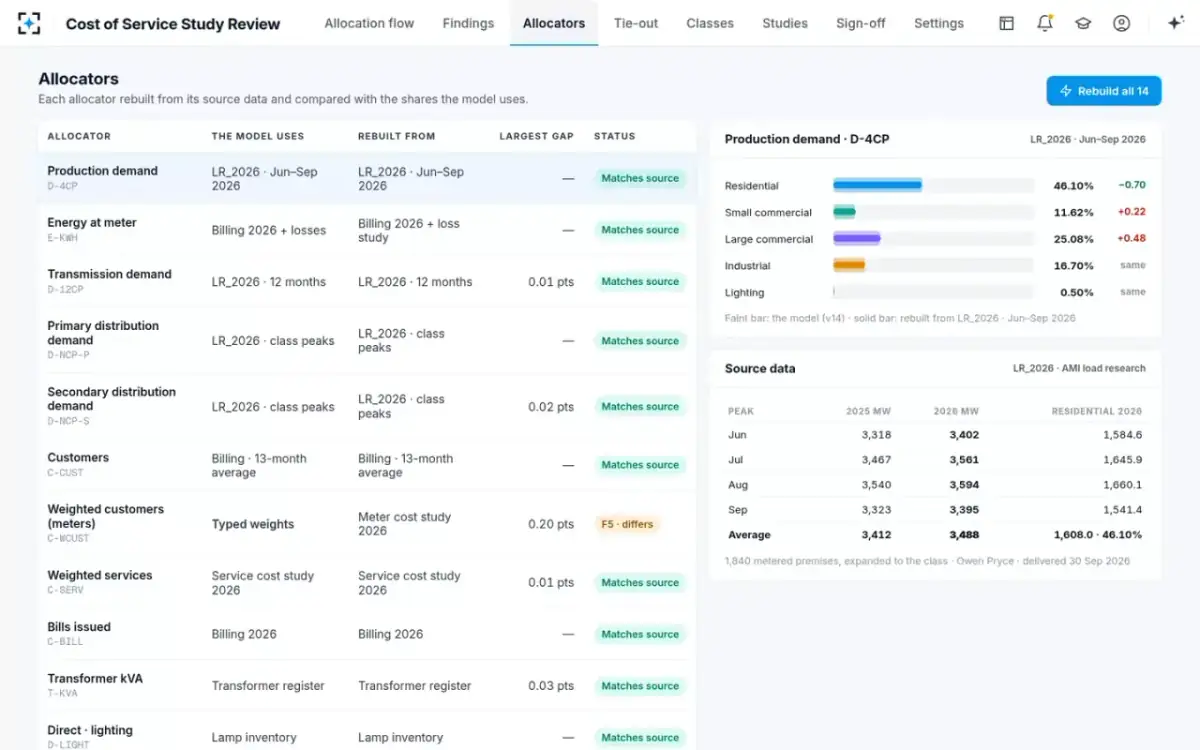Open the layout panel icon
1200x750 pixels.
(1007, 23)
